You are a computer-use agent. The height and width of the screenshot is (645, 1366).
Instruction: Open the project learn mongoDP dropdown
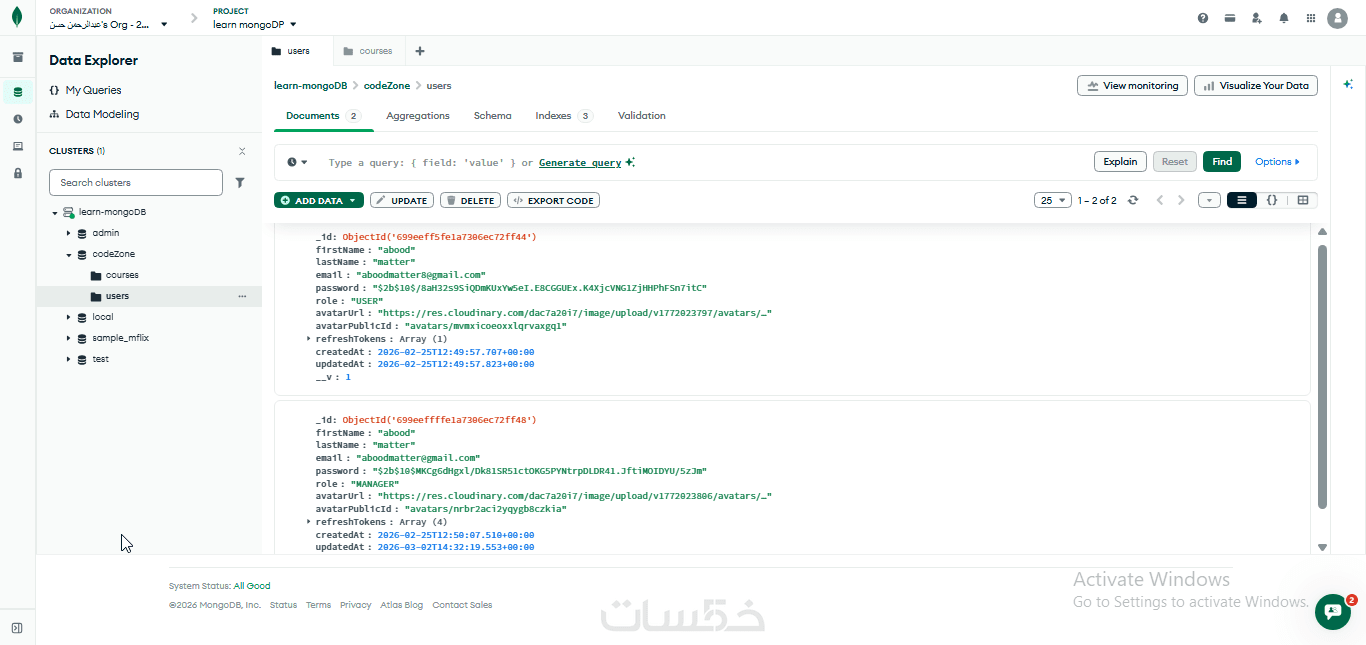[255, 24]
